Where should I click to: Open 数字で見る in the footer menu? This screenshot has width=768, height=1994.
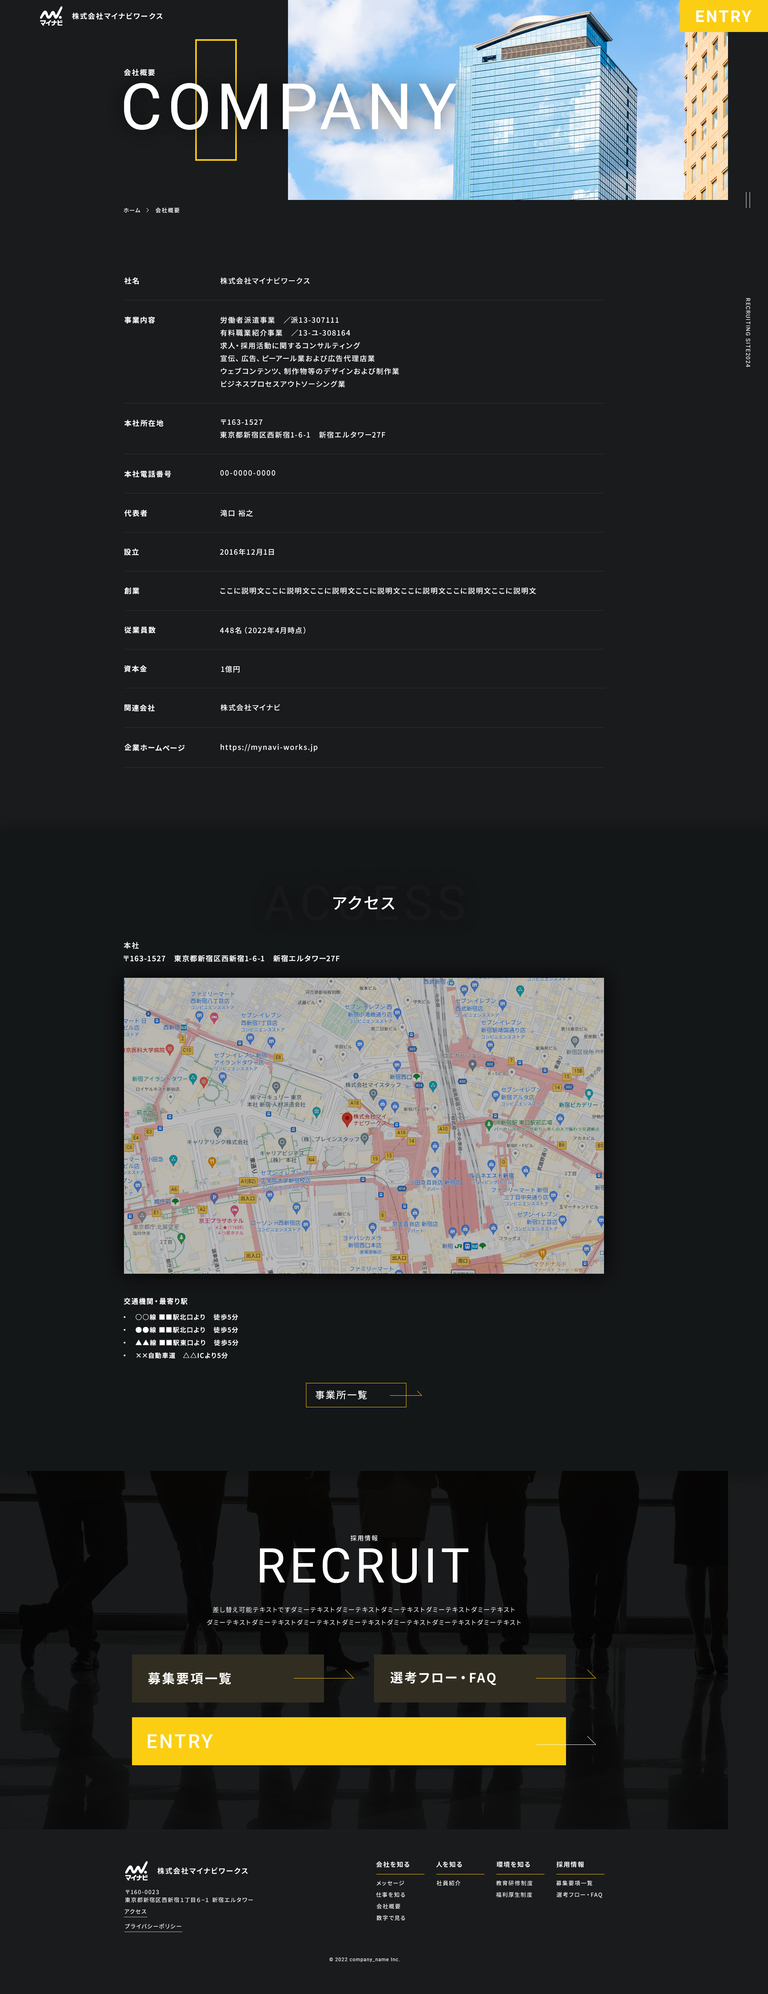tap(390, 1918)
